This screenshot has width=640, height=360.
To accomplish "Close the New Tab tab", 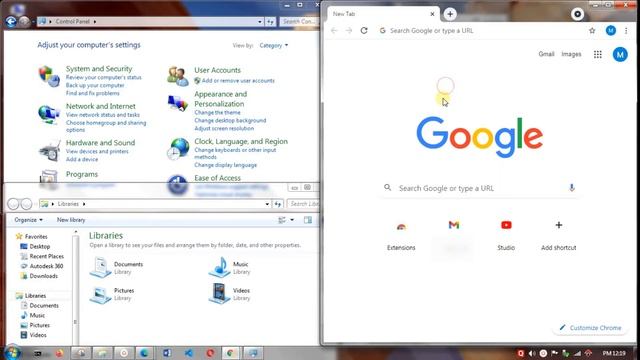I will (432, 14).
